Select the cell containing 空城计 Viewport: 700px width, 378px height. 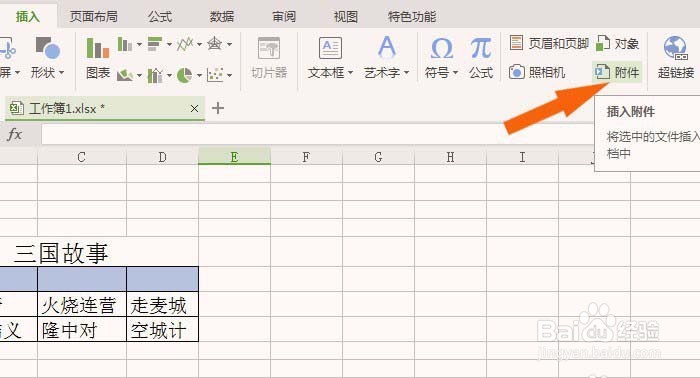[162, 330]
